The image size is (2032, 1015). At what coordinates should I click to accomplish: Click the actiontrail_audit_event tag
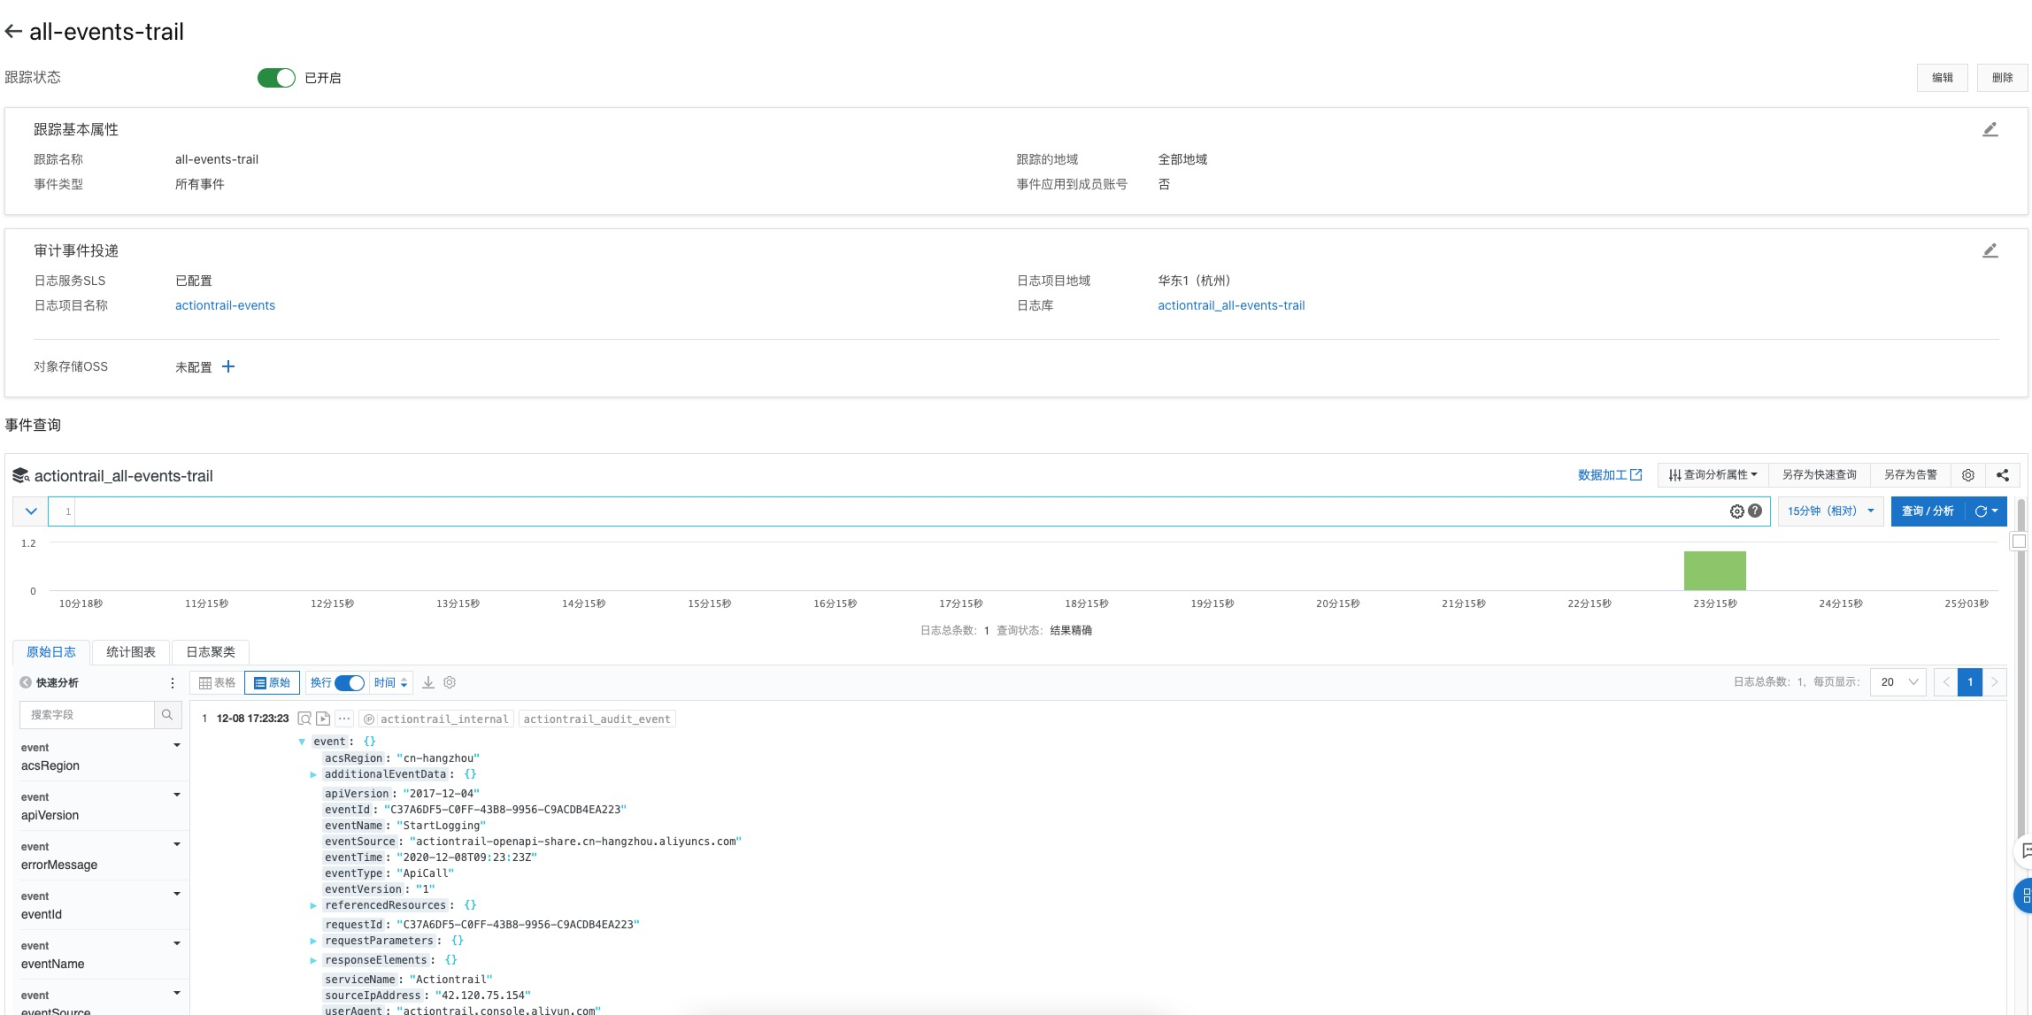[597, 719]
